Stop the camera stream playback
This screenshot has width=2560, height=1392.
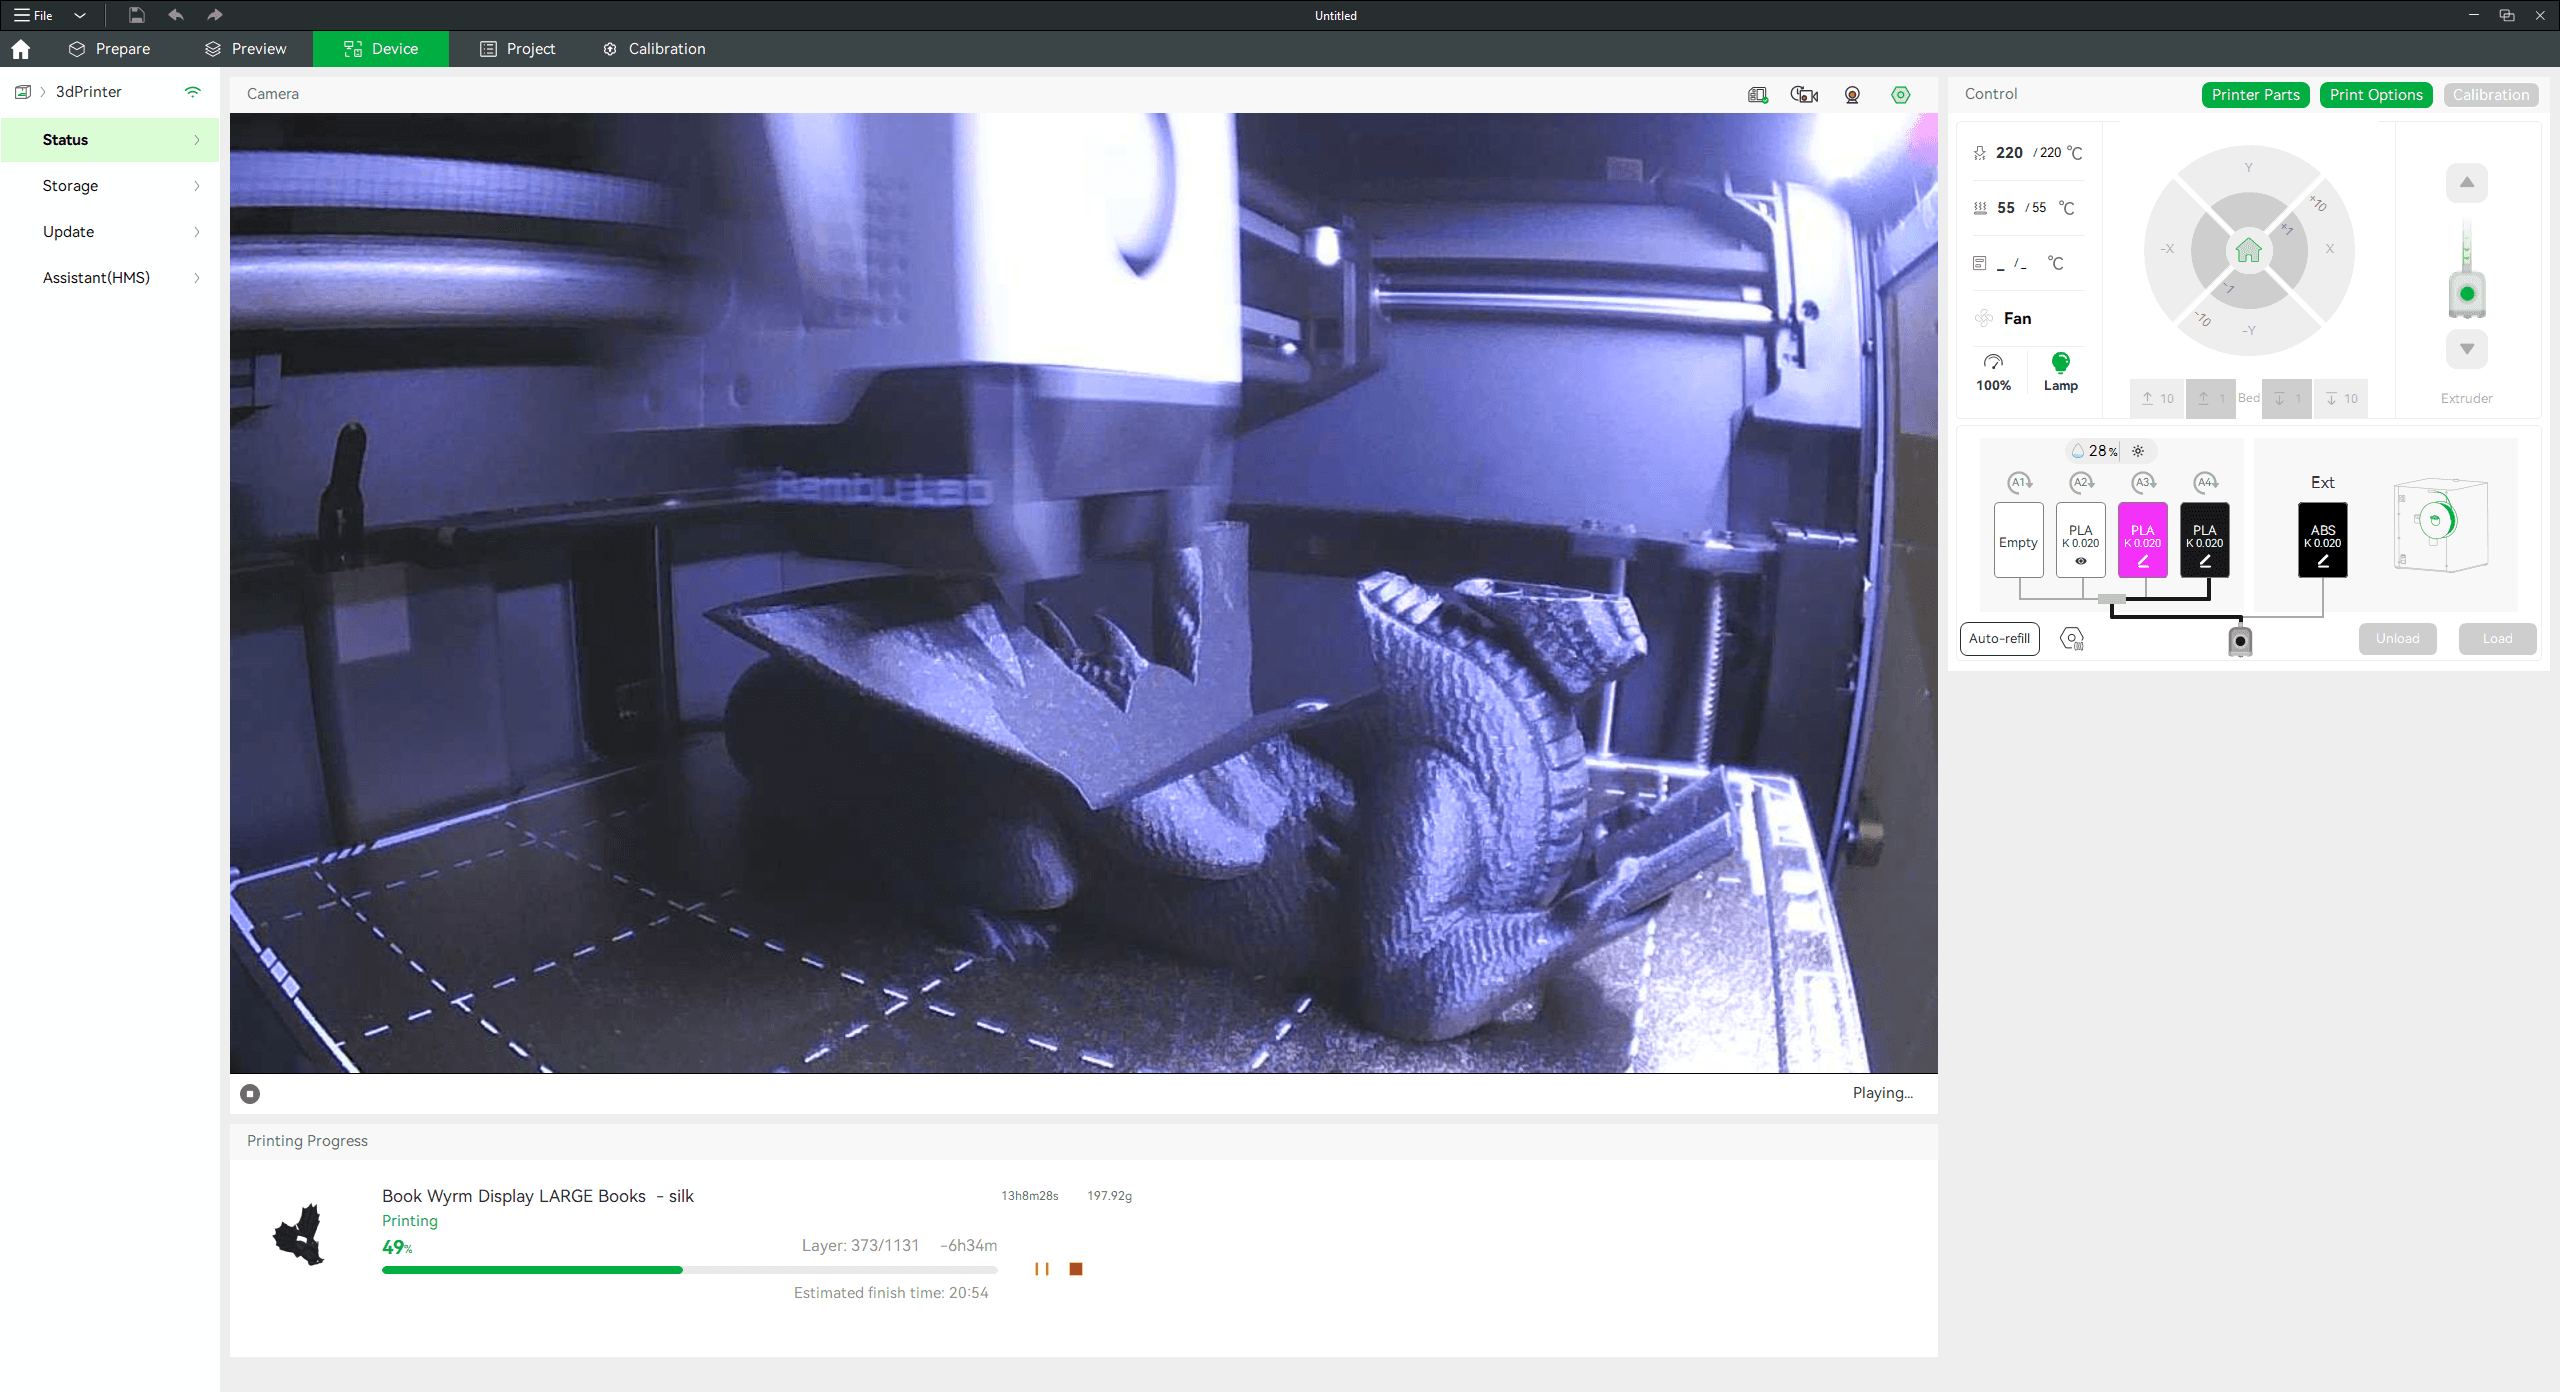click(250, 1094)
